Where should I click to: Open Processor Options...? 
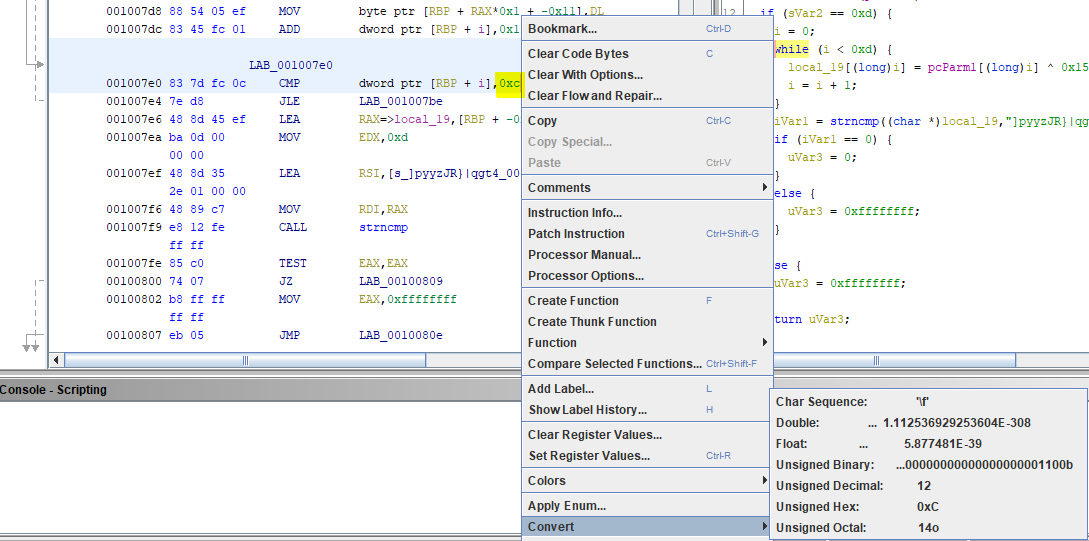pyautogui.click(x=647, y=276)
